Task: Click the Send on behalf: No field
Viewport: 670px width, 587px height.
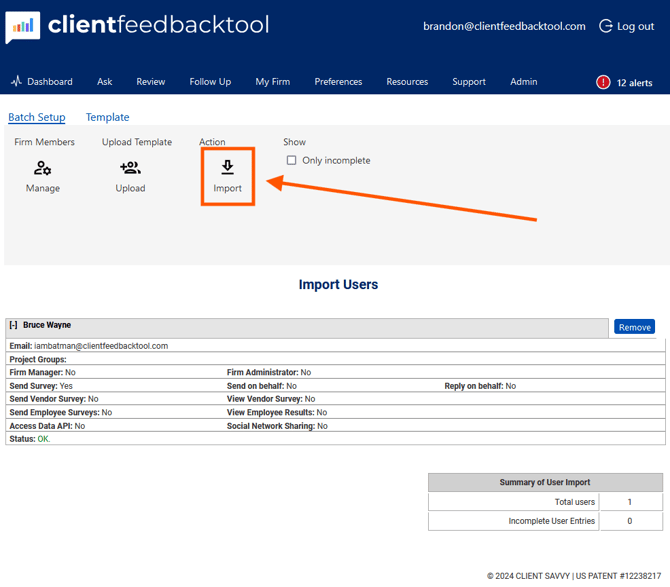Action: pyautogui.click(x=262, y=386)
